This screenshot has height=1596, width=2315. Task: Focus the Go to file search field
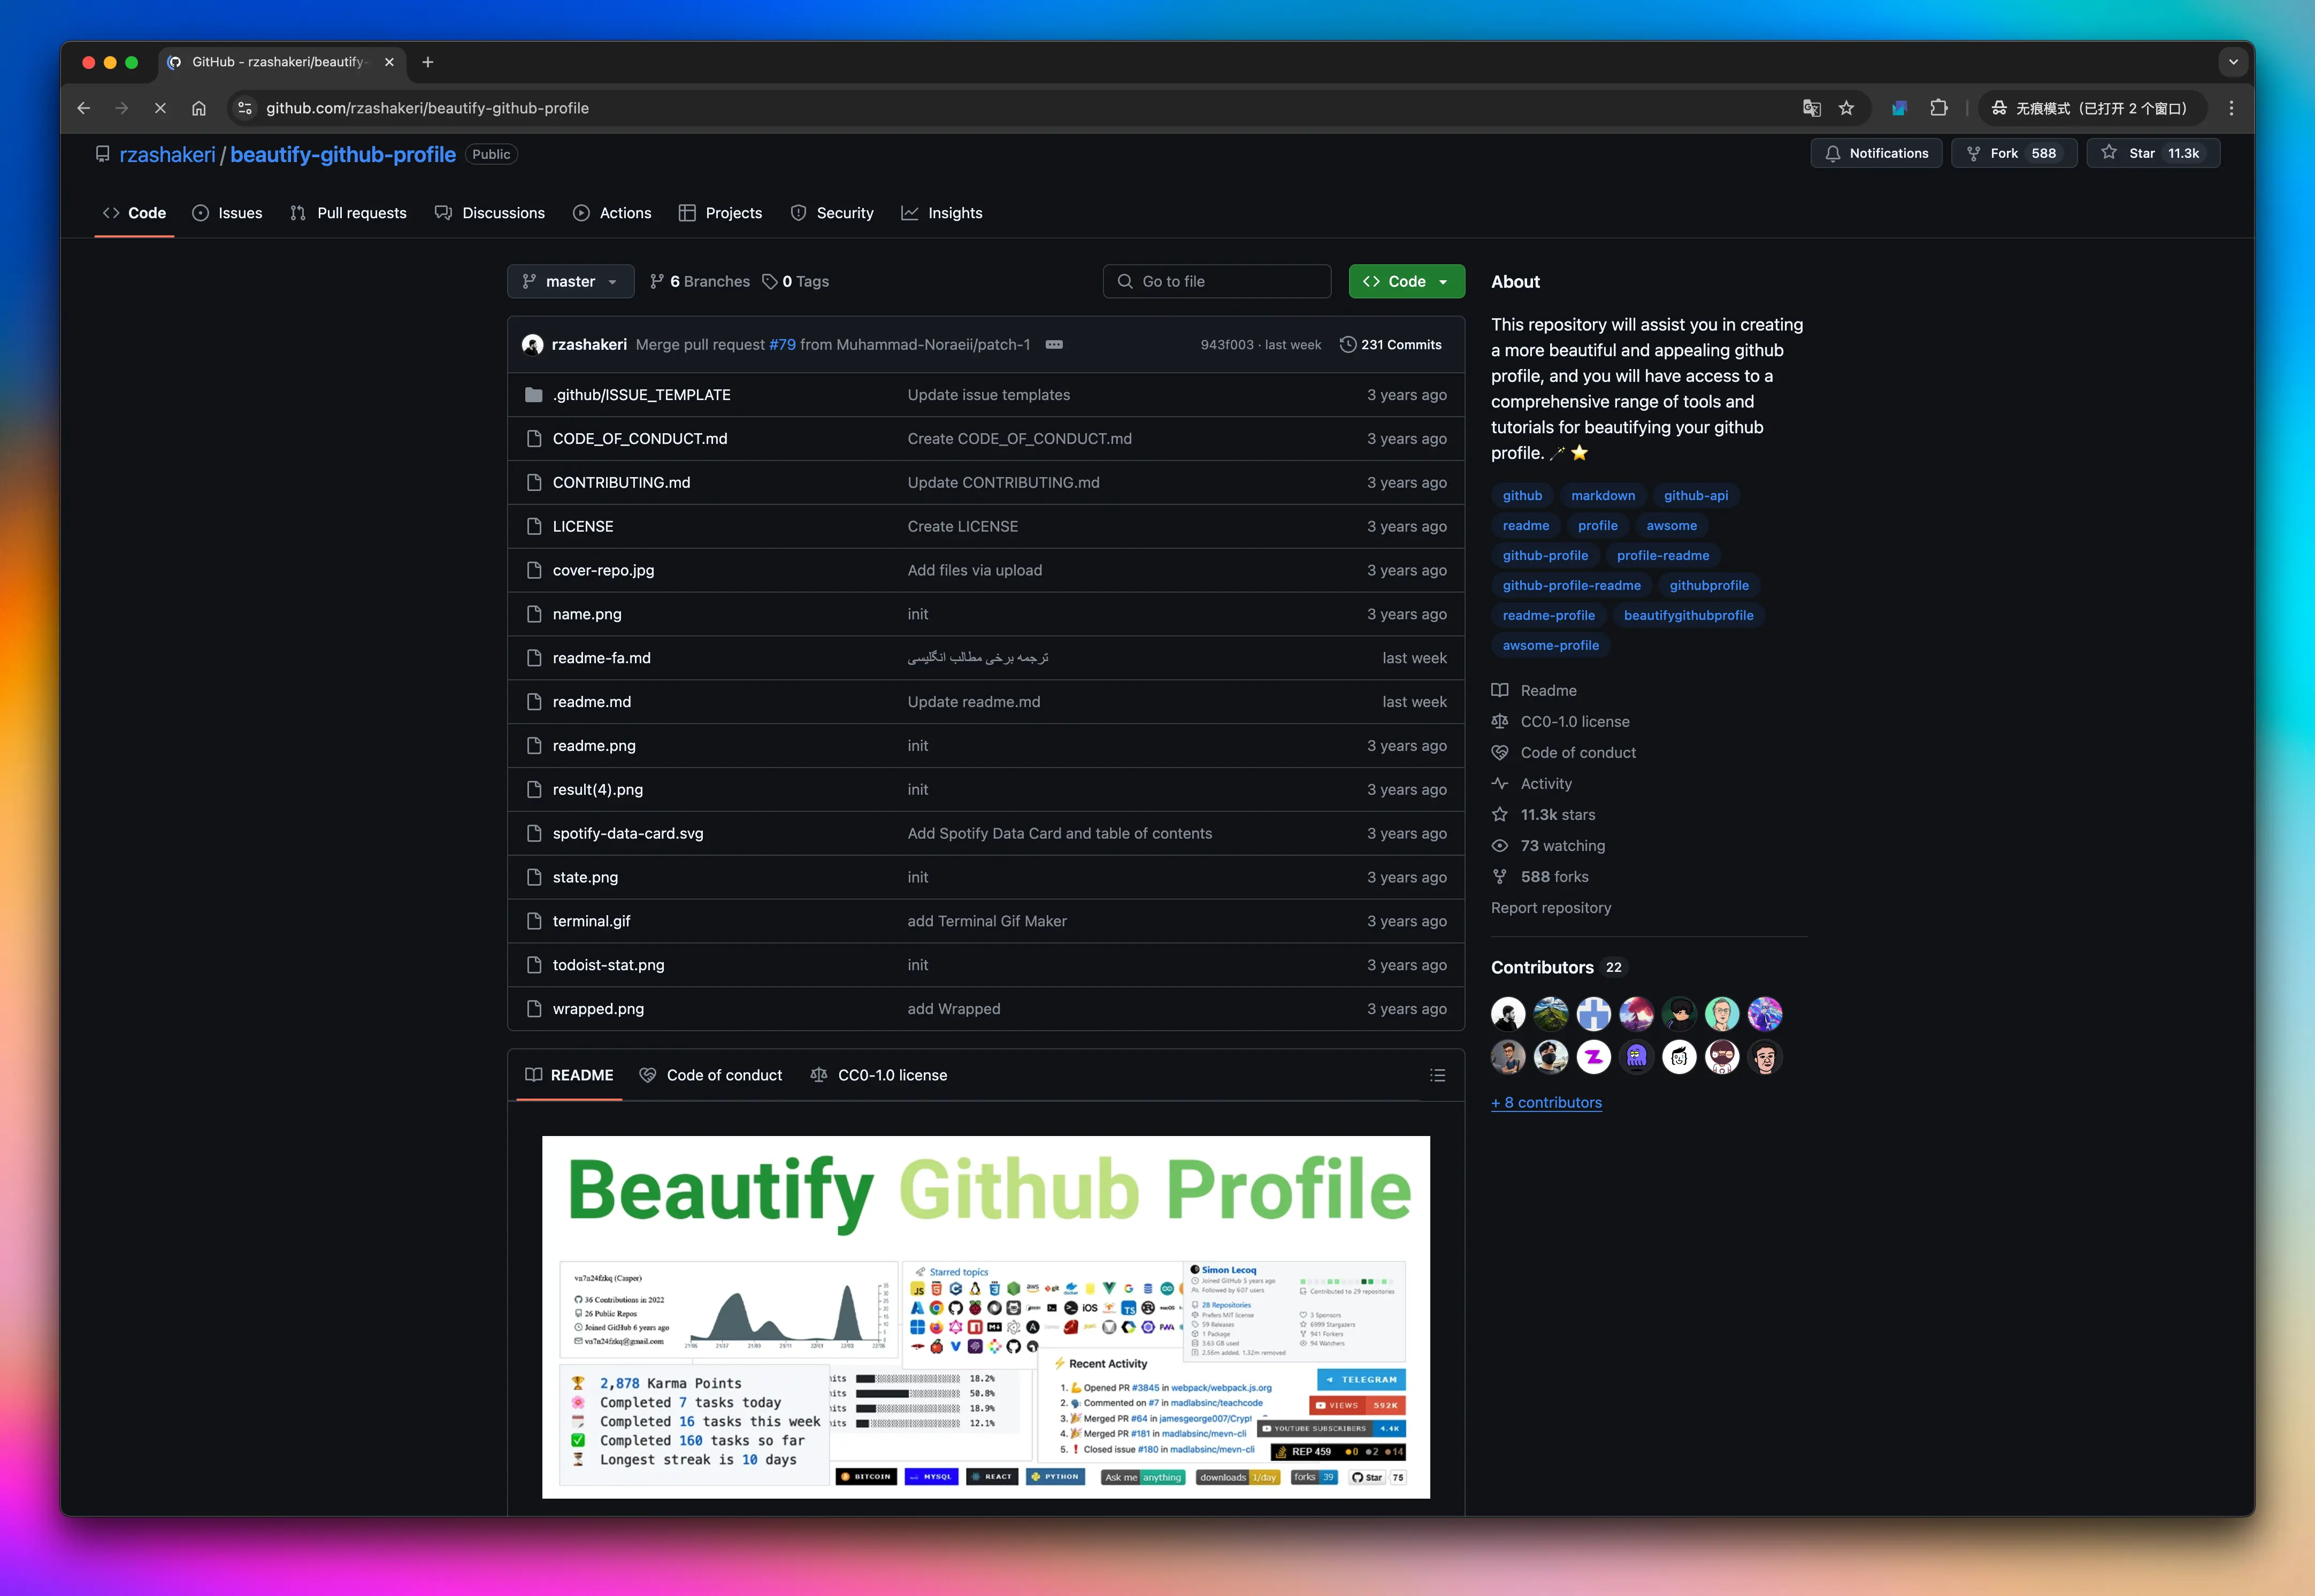pyautogui.click(x=1217, y=281)
